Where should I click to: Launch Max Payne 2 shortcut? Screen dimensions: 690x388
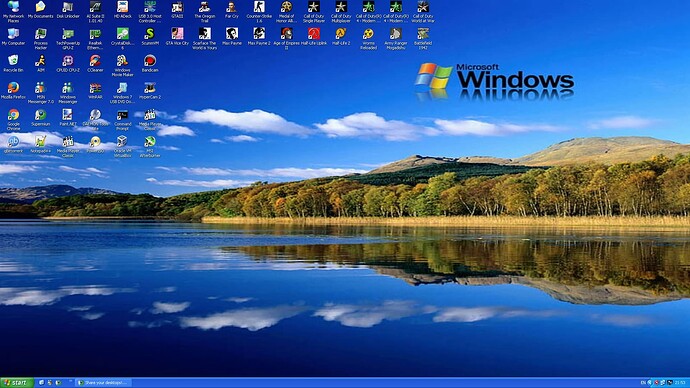(x=259, y=37)
